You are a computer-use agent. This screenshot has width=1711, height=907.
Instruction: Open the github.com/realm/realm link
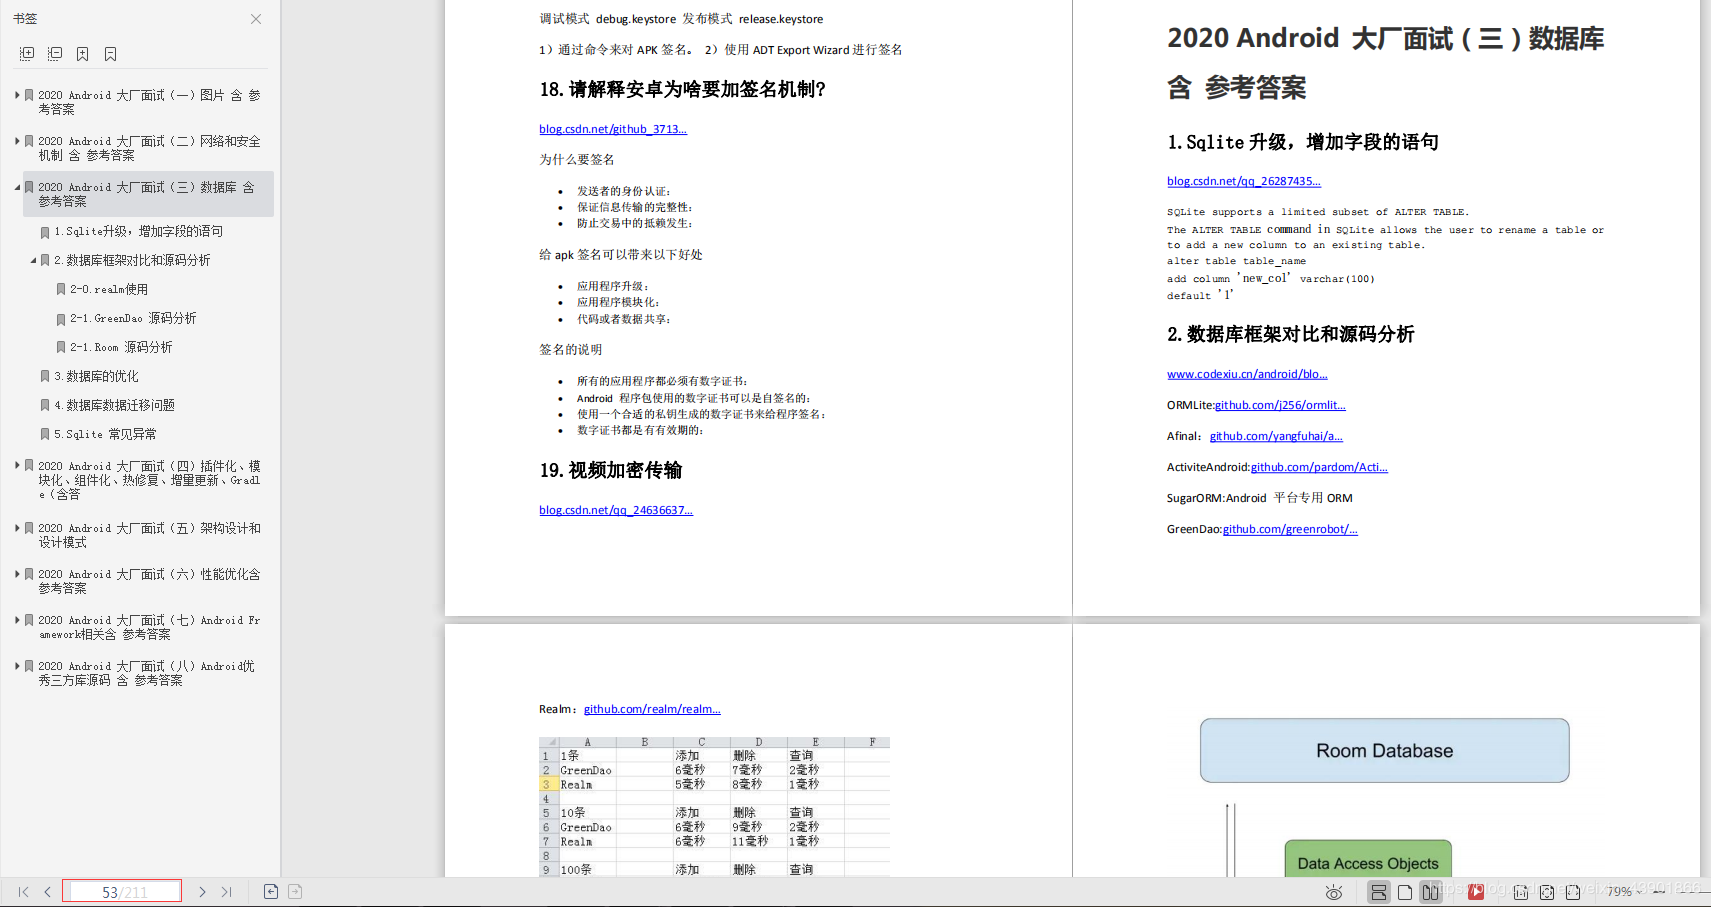(x=652, y=709)
